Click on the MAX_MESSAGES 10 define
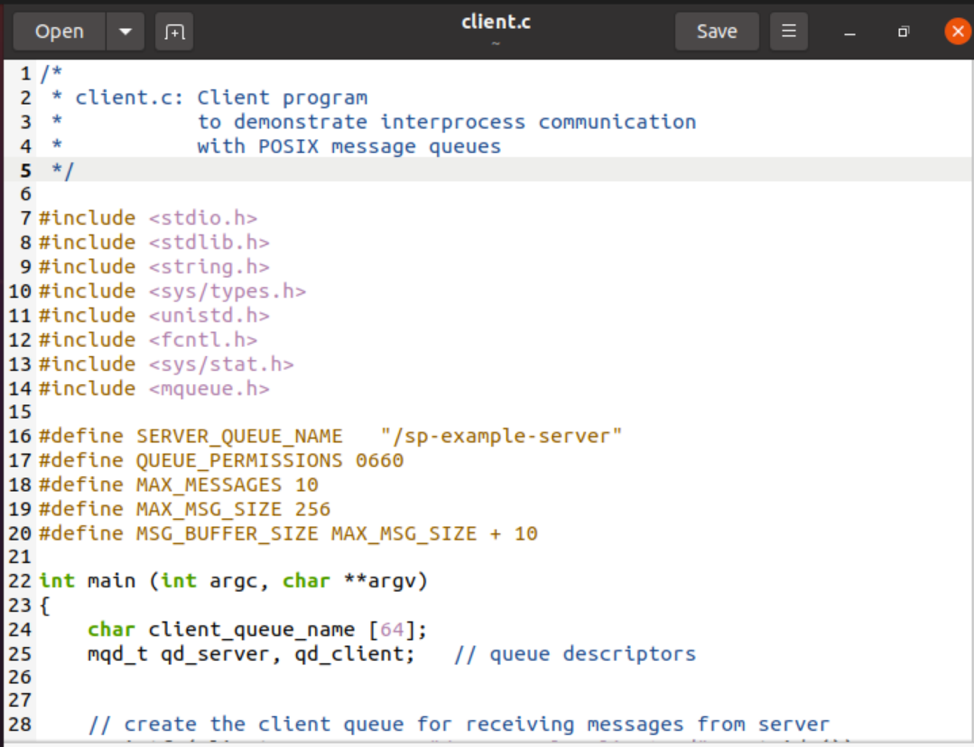974x747 pixels. tap(227, 485)
